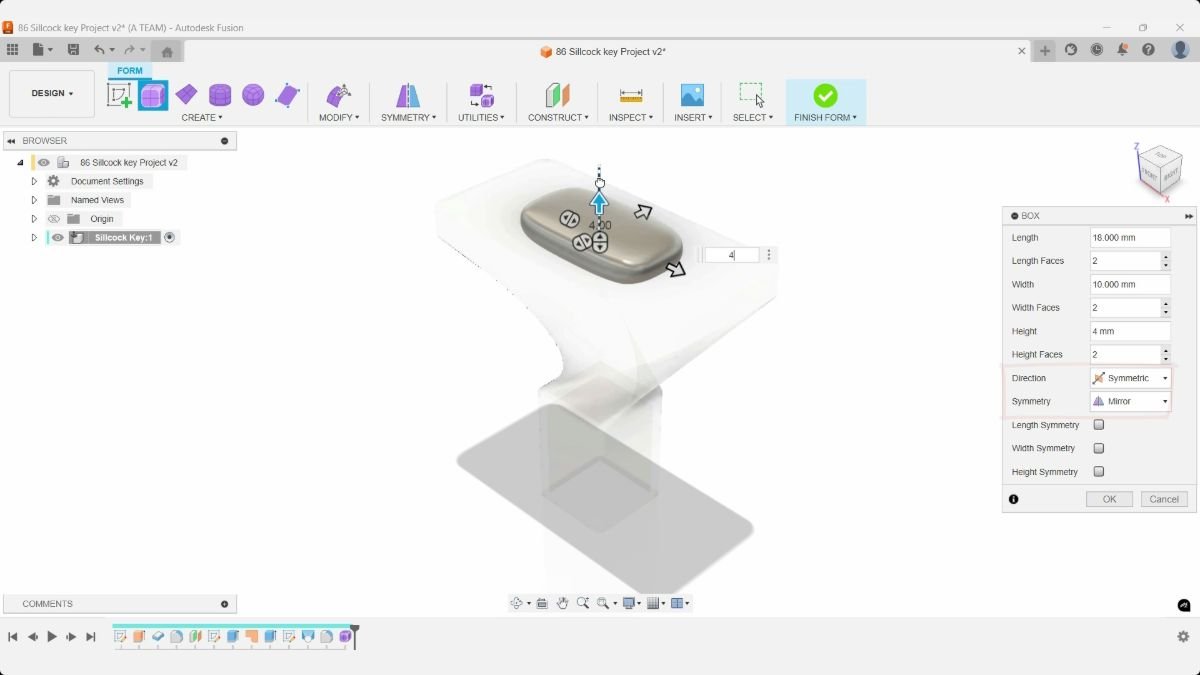Click the ViewCube in the corner

1160,170
